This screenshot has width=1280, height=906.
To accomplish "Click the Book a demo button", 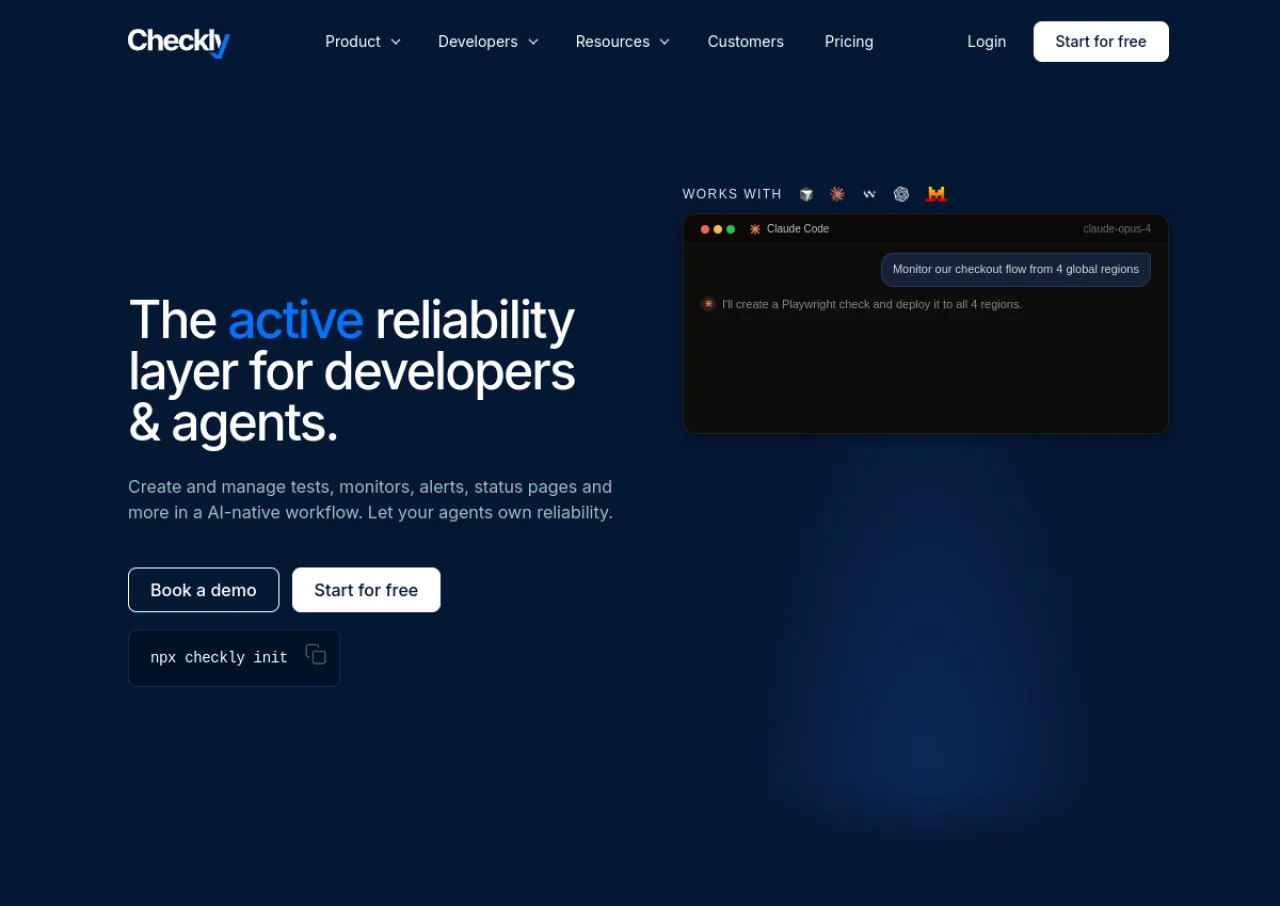I will pyautogui.click(x=204, y=590).
